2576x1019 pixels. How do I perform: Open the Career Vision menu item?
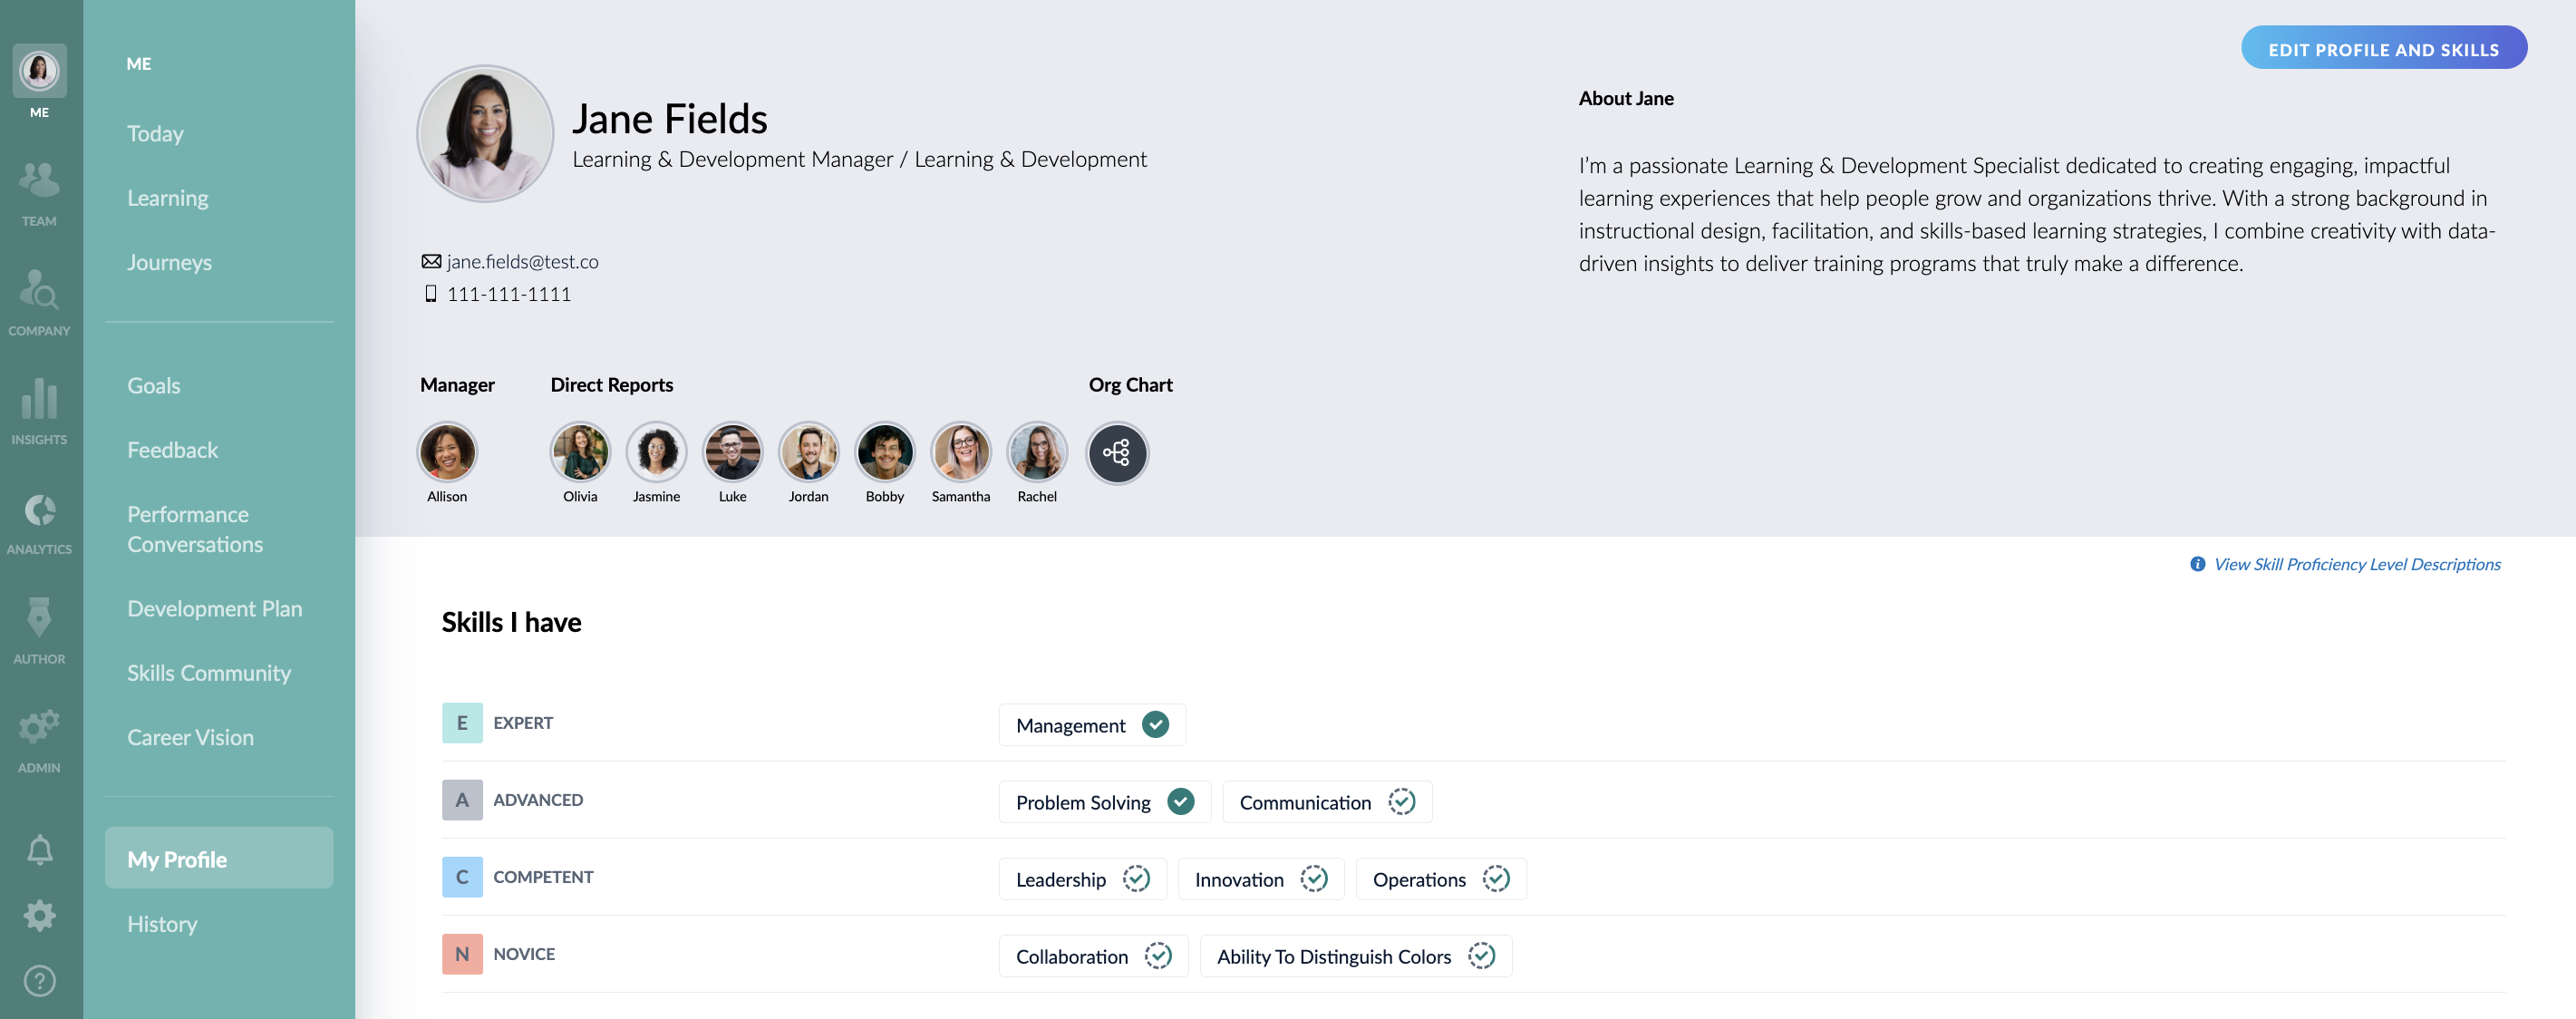(x=190, y=738)
